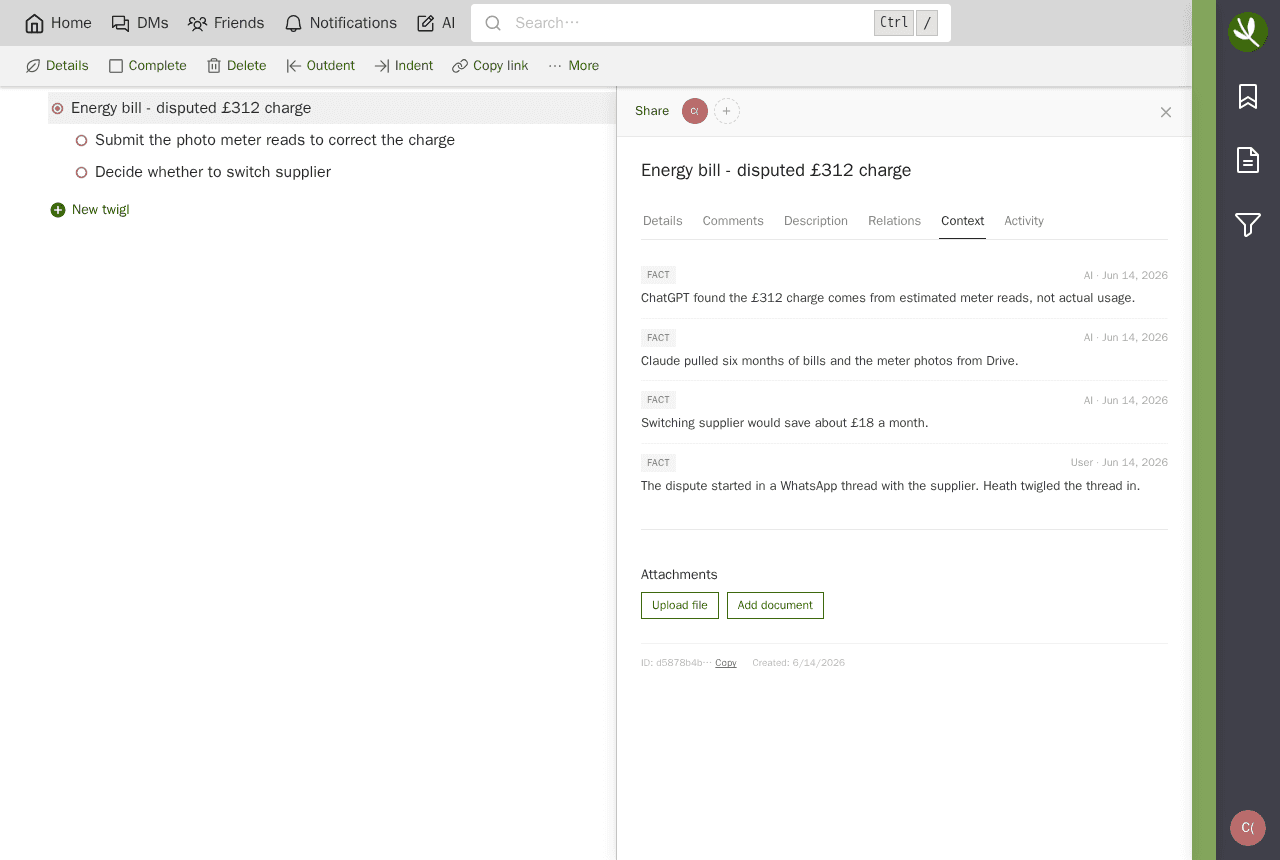Click the shared user avatar next to Share

(x=695, y=111)
